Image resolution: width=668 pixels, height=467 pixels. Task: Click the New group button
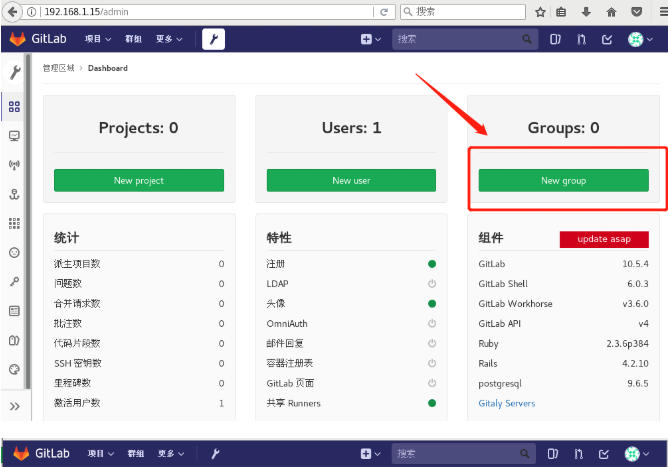pyautogui.click(x=564, y=180)
